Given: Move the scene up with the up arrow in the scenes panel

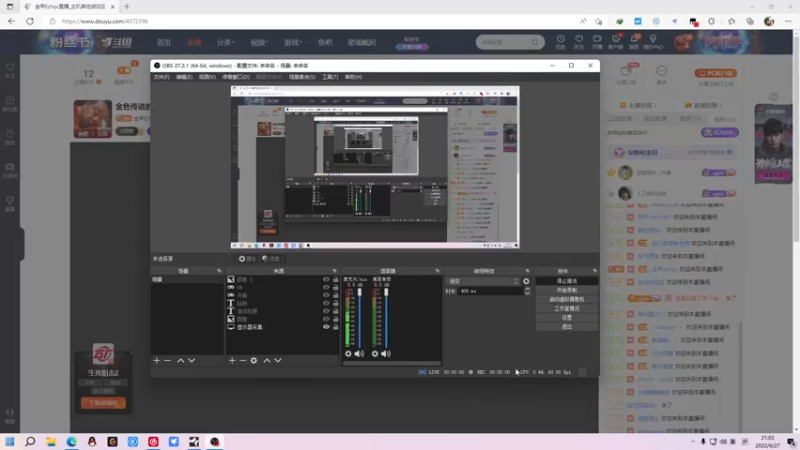Looking at the screenshot, I should [181, 360].
